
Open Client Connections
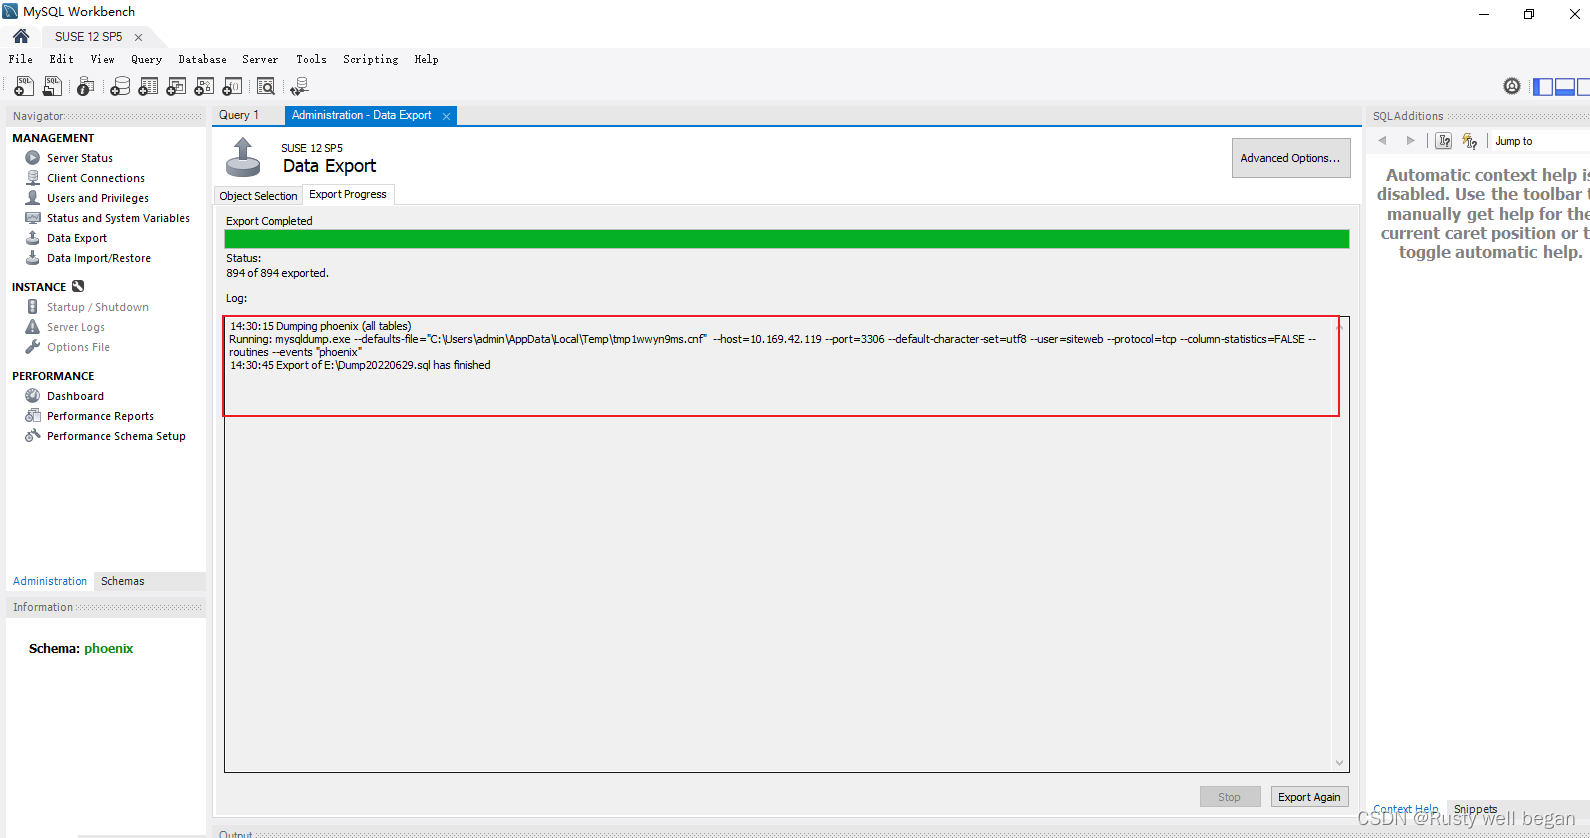pyautogui.click(x=96, y=178)
